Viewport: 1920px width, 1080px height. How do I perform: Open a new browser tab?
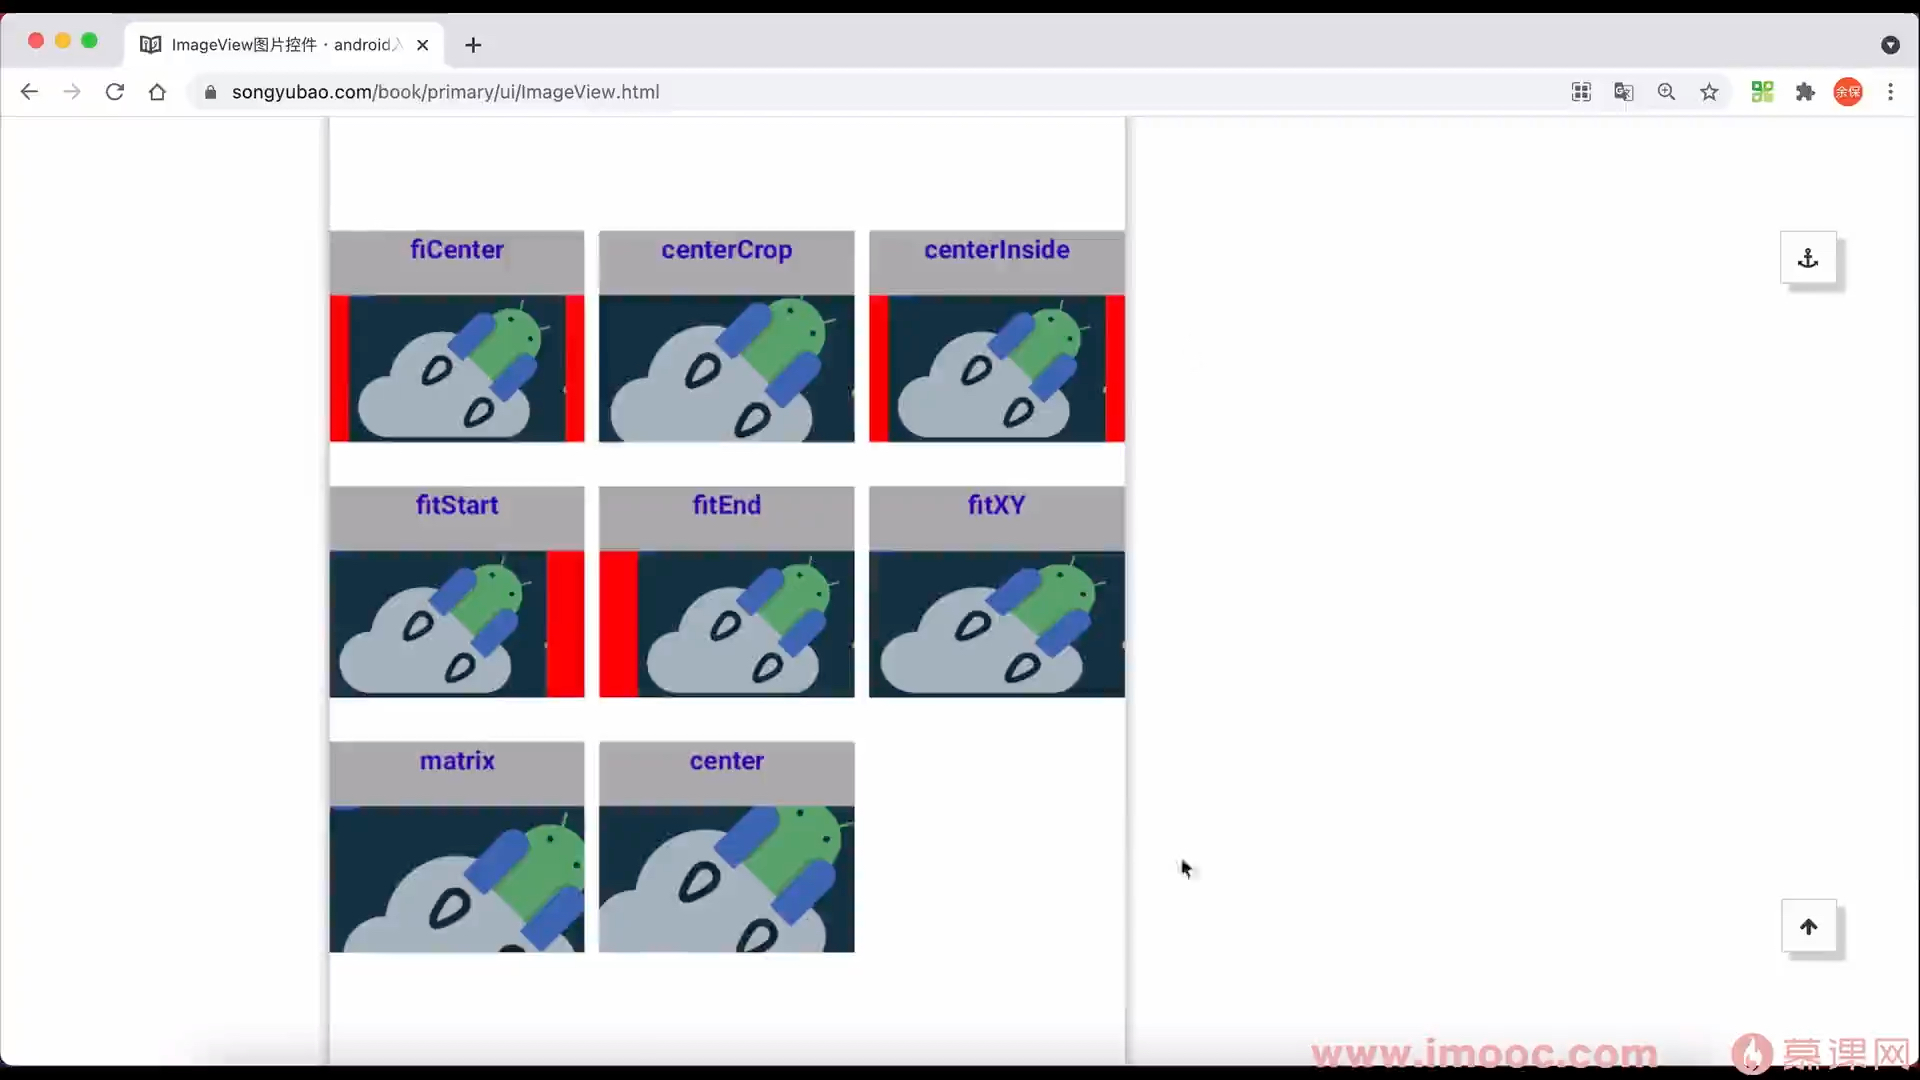tap(473, 45)
